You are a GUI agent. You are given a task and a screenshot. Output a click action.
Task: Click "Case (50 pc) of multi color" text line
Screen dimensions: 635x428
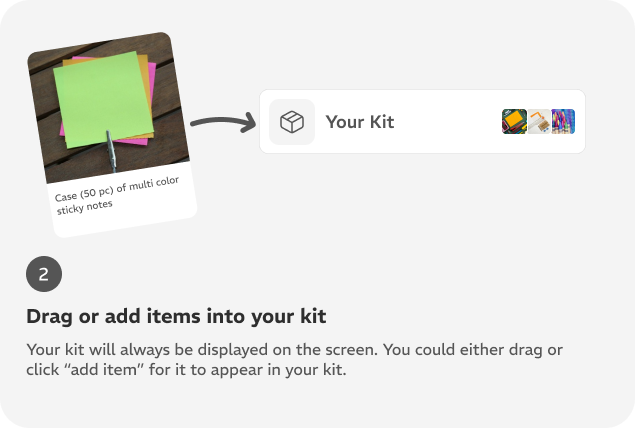(x=117, y=189)
